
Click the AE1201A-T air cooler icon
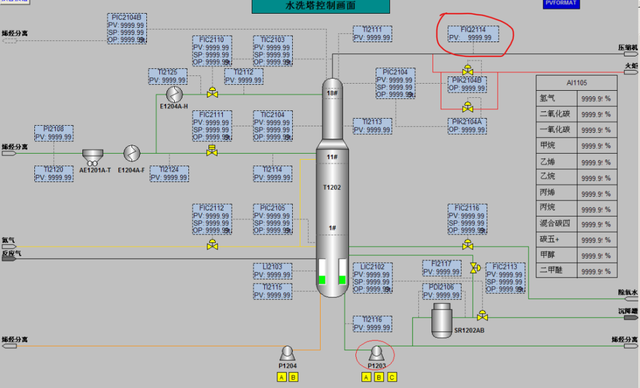point(93,157)
